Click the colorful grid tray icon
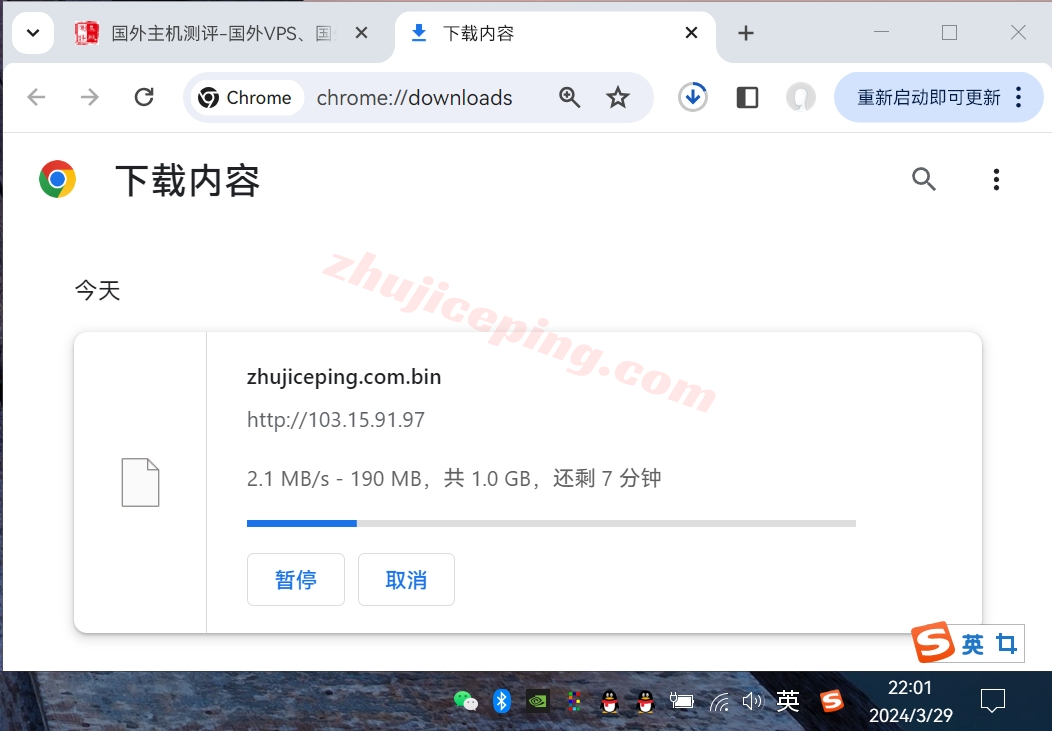 tap(574, 701)
